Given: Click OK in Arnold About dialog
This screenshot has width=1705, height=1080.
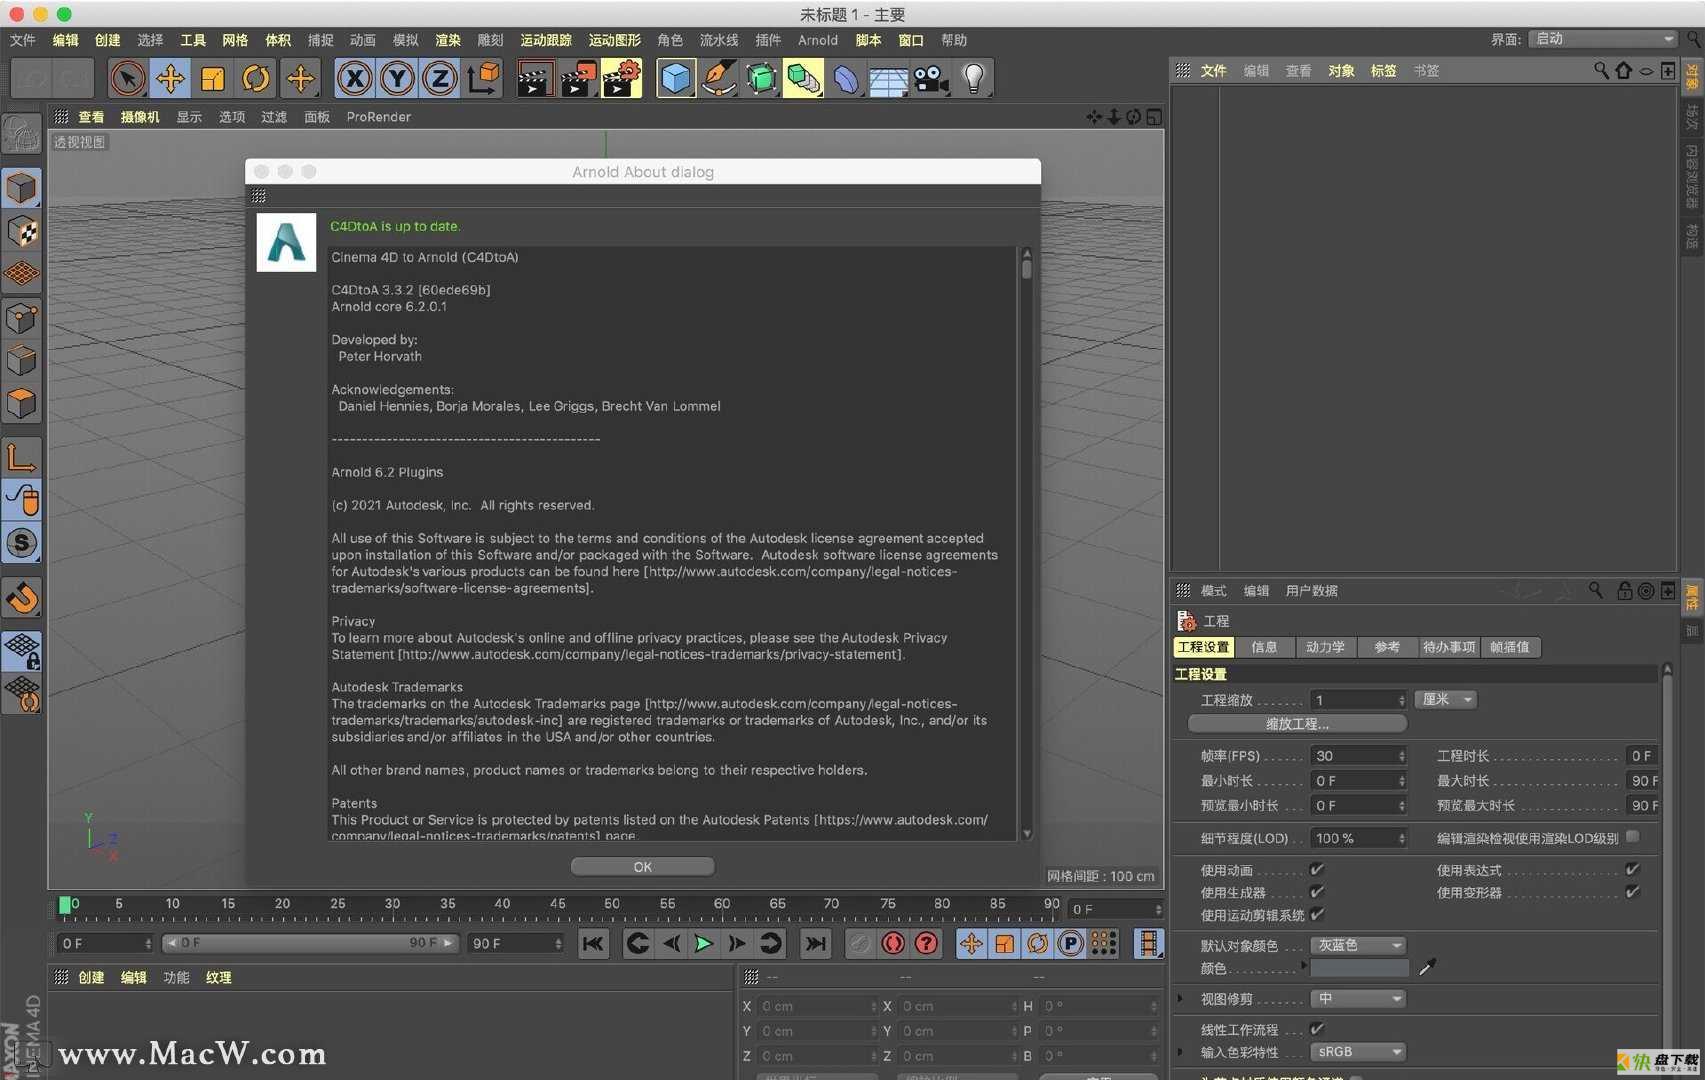Looking at the screenshot, I should tap(642, 867).
